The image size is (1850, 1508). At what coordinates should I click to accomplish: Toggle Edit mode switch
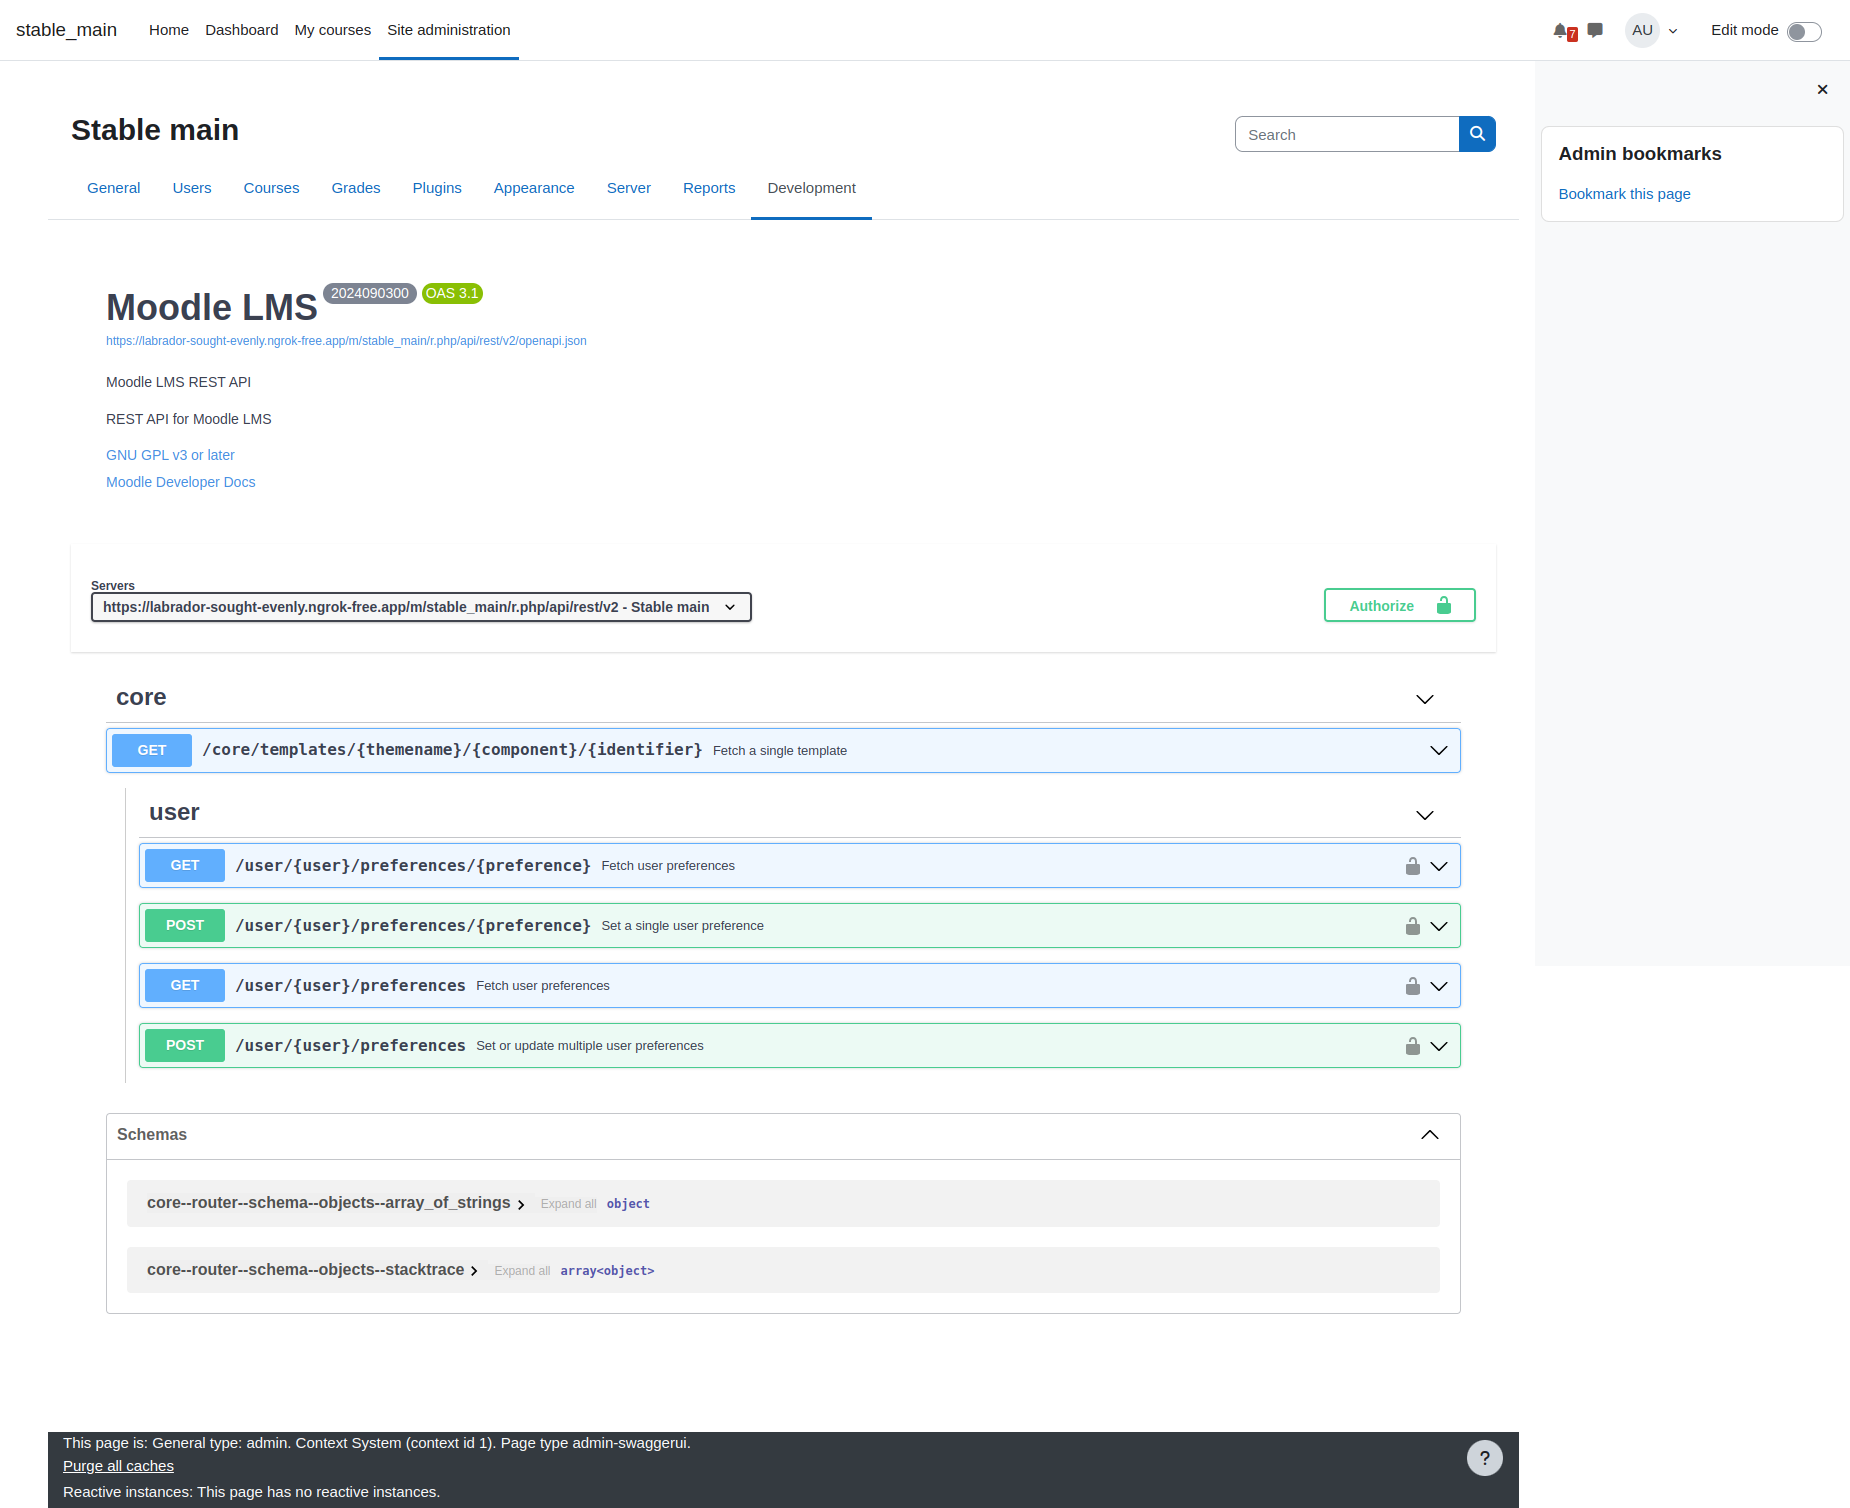point(1804,31)
